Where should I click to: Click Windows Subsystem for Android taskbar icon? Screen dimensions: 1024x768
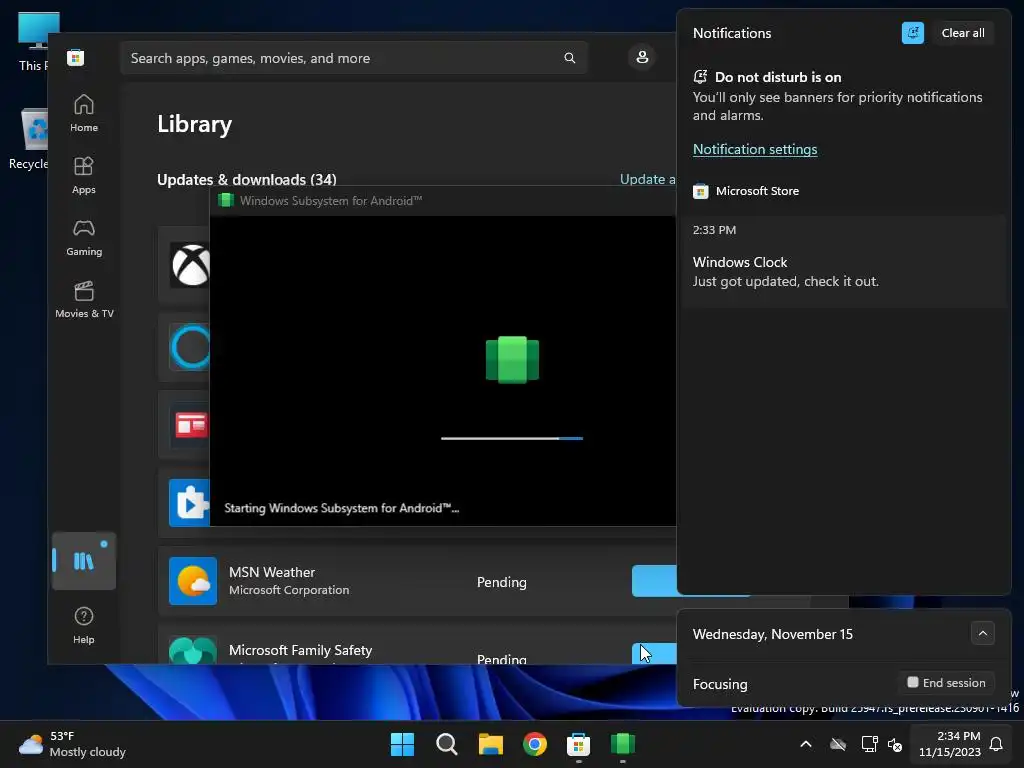[622, 744]
